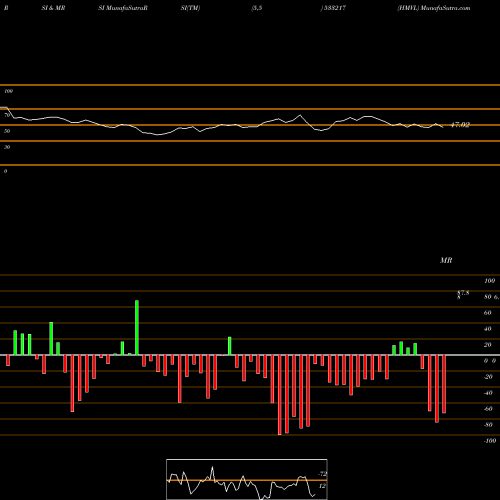Click the '20' label on the MR axis

[487, 345]
